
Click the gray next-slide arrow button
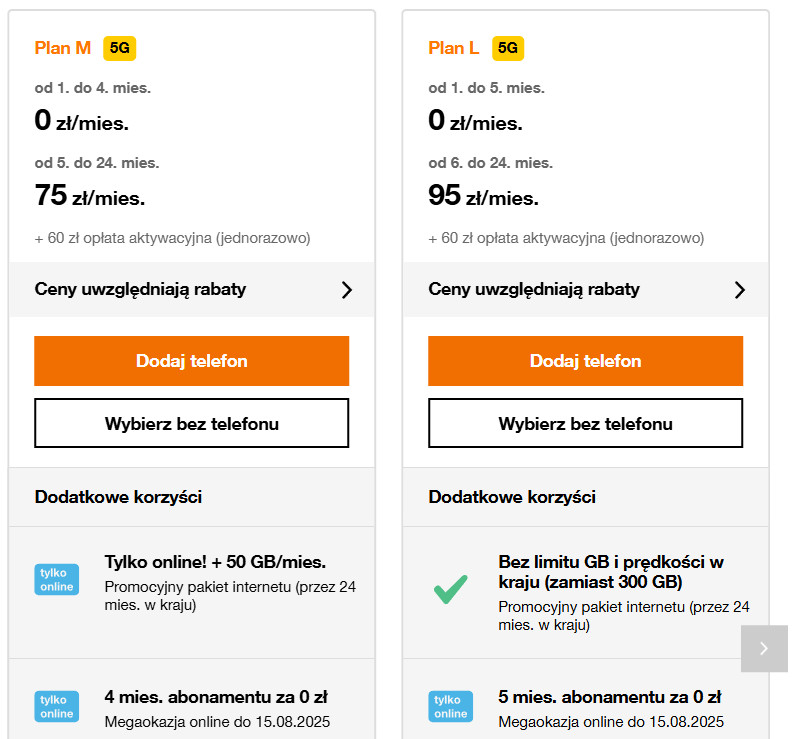coord(764,648)
